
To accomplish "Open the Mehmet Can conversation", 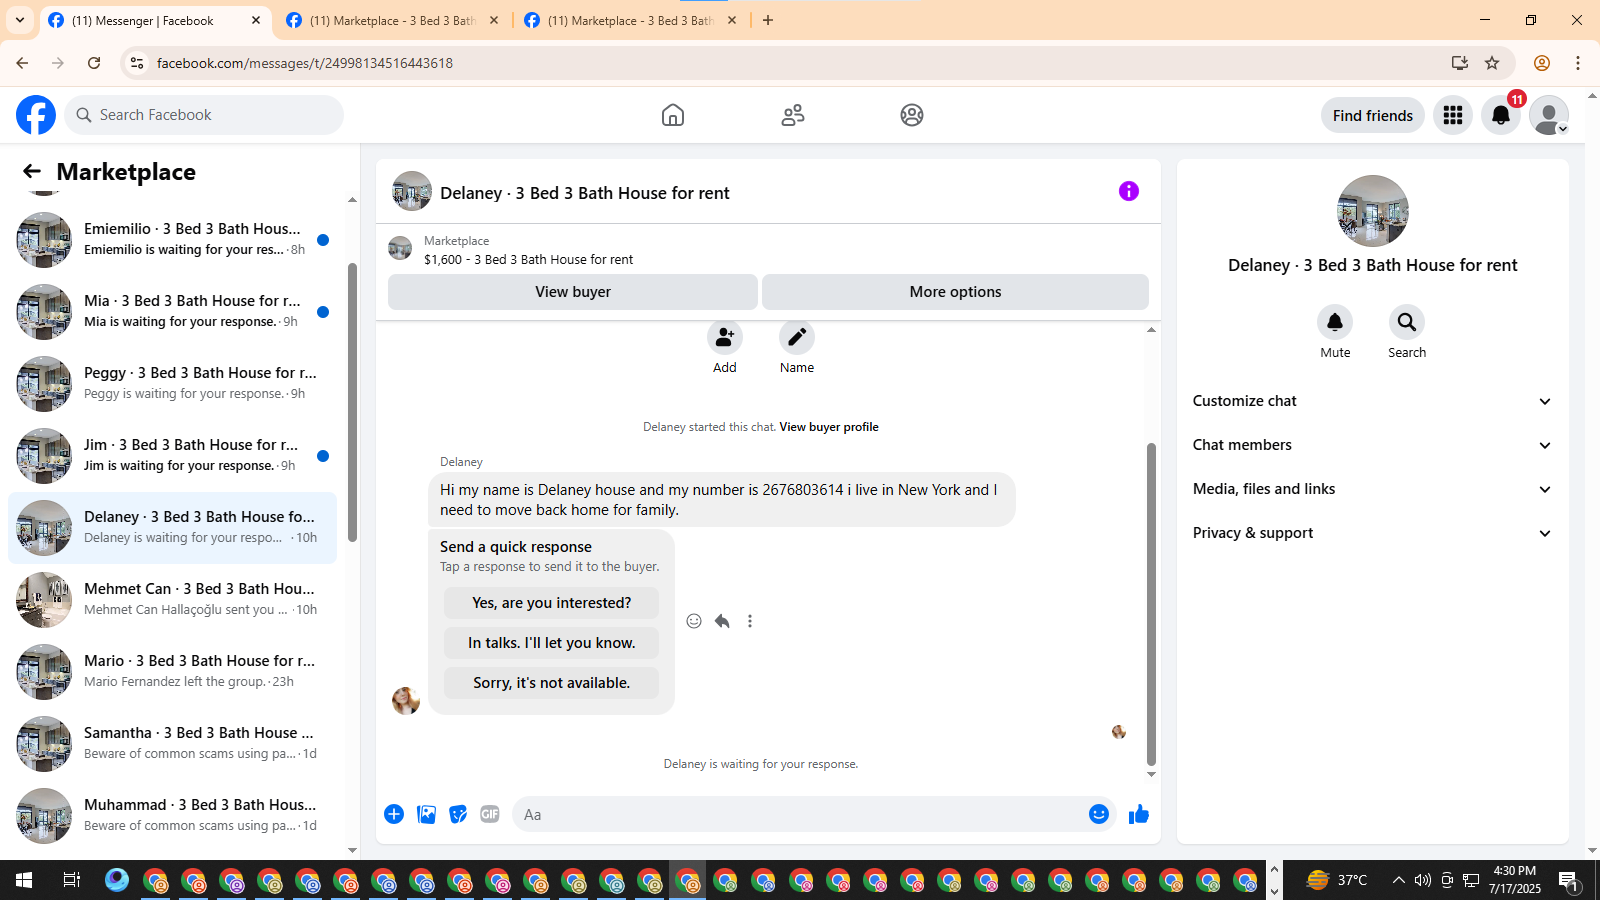I will 172,600.
